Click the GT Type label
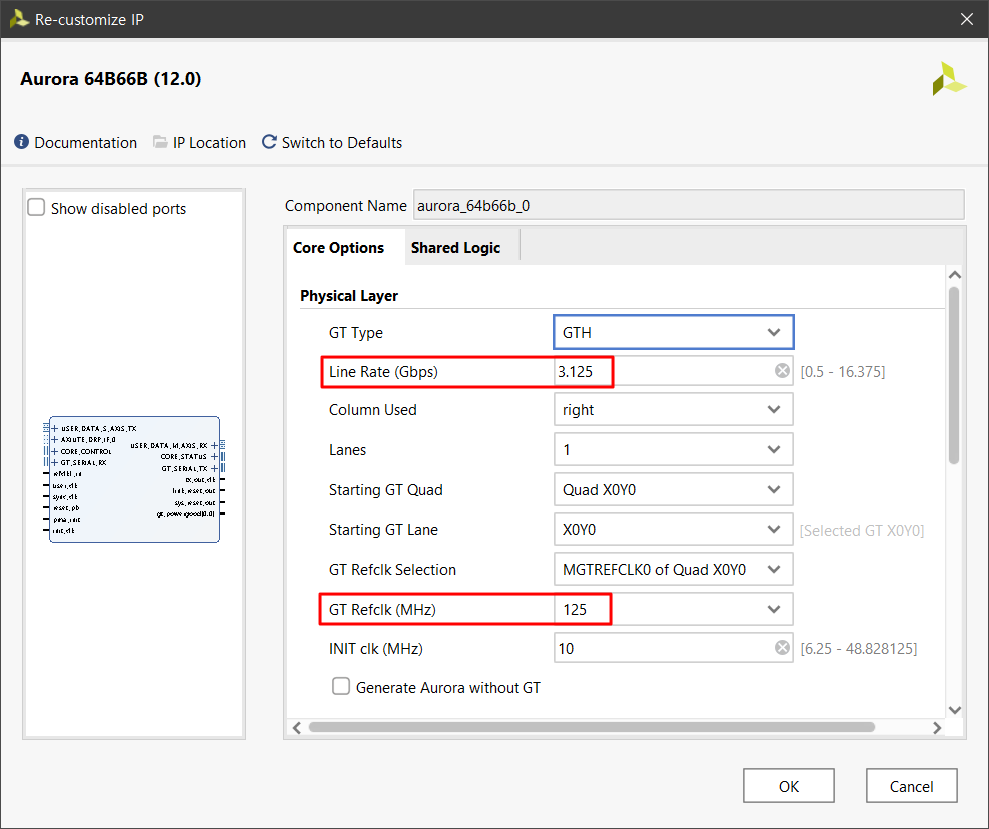Viewport: 989px width, 829px height. point(356,332)
